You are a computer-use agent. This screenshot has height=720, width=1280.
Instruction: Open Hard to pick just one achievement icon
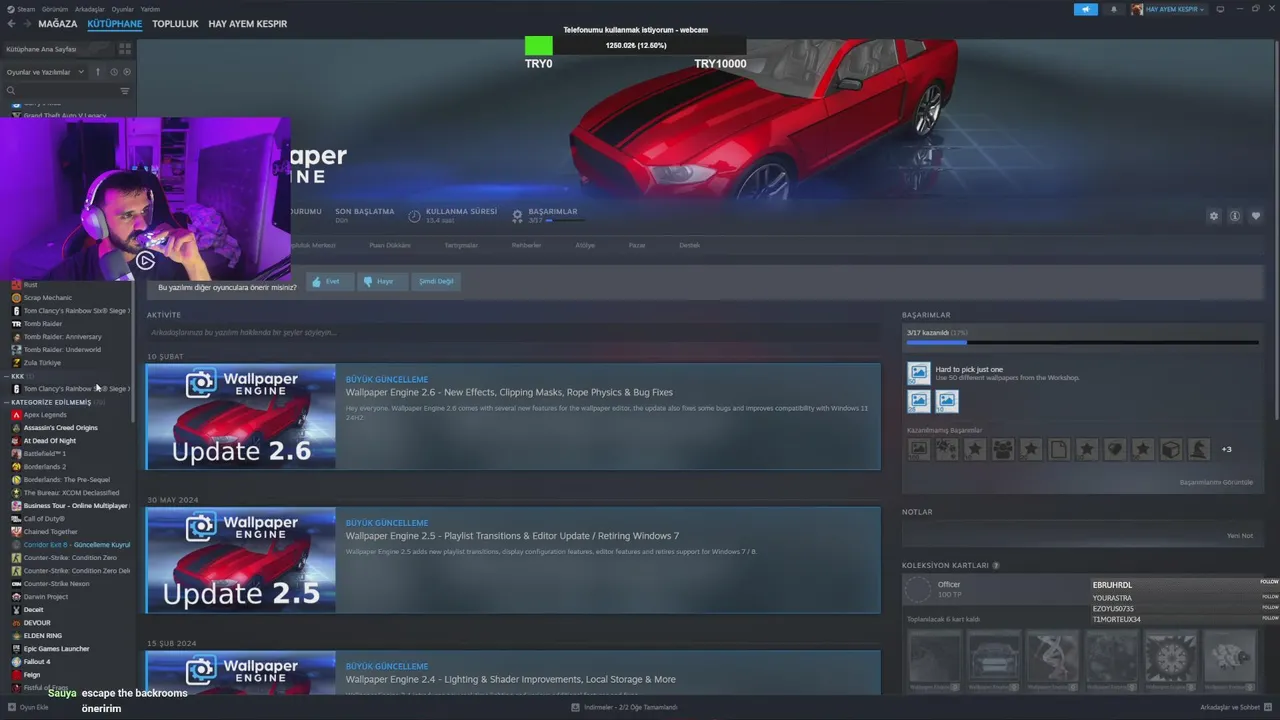coord(918,373)
